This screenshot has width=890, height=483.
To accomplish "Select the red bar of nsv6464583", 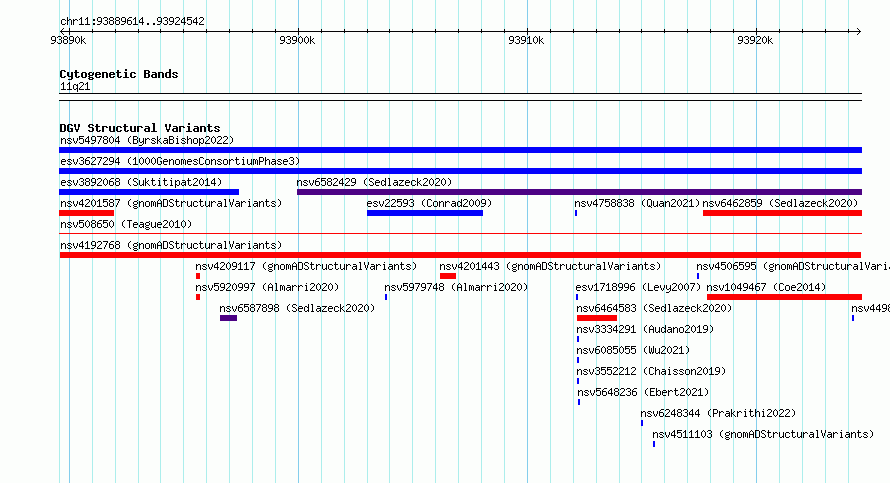I will point(597,318).
